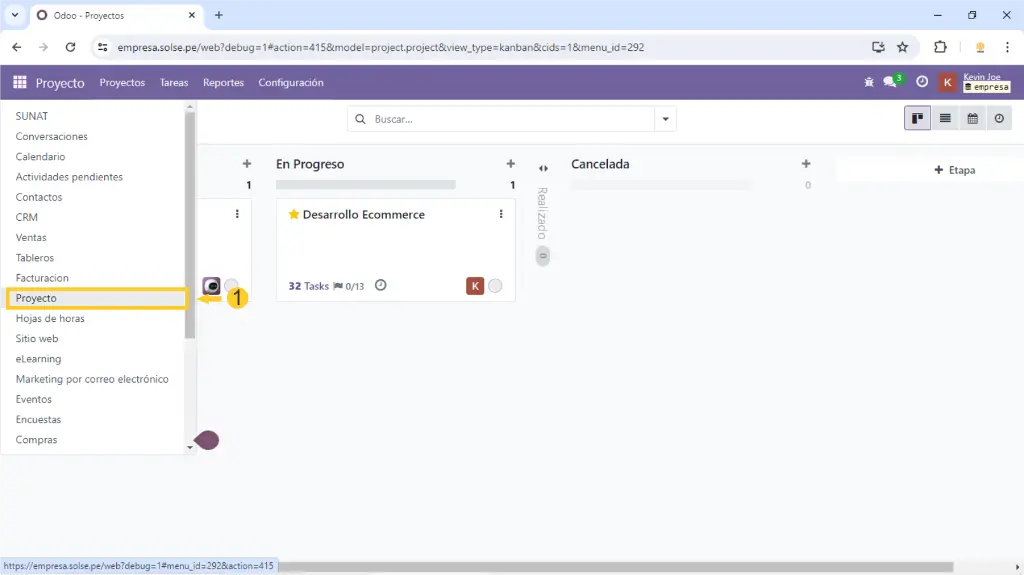Add a new Etapa column
The image size is (1024, 575).
(x=954, y=170)
